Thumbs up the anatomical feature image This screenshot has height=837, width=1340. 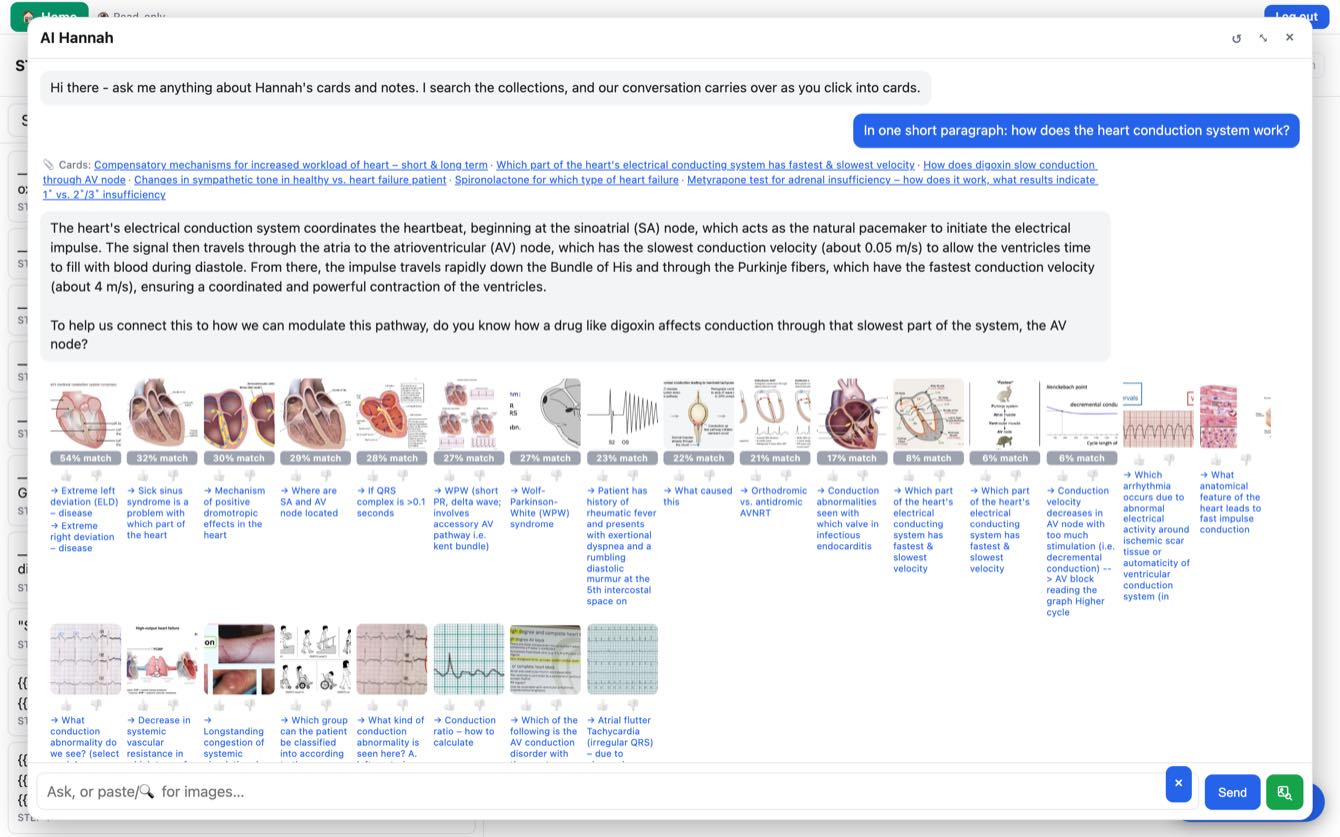(x=1216, y=460)
